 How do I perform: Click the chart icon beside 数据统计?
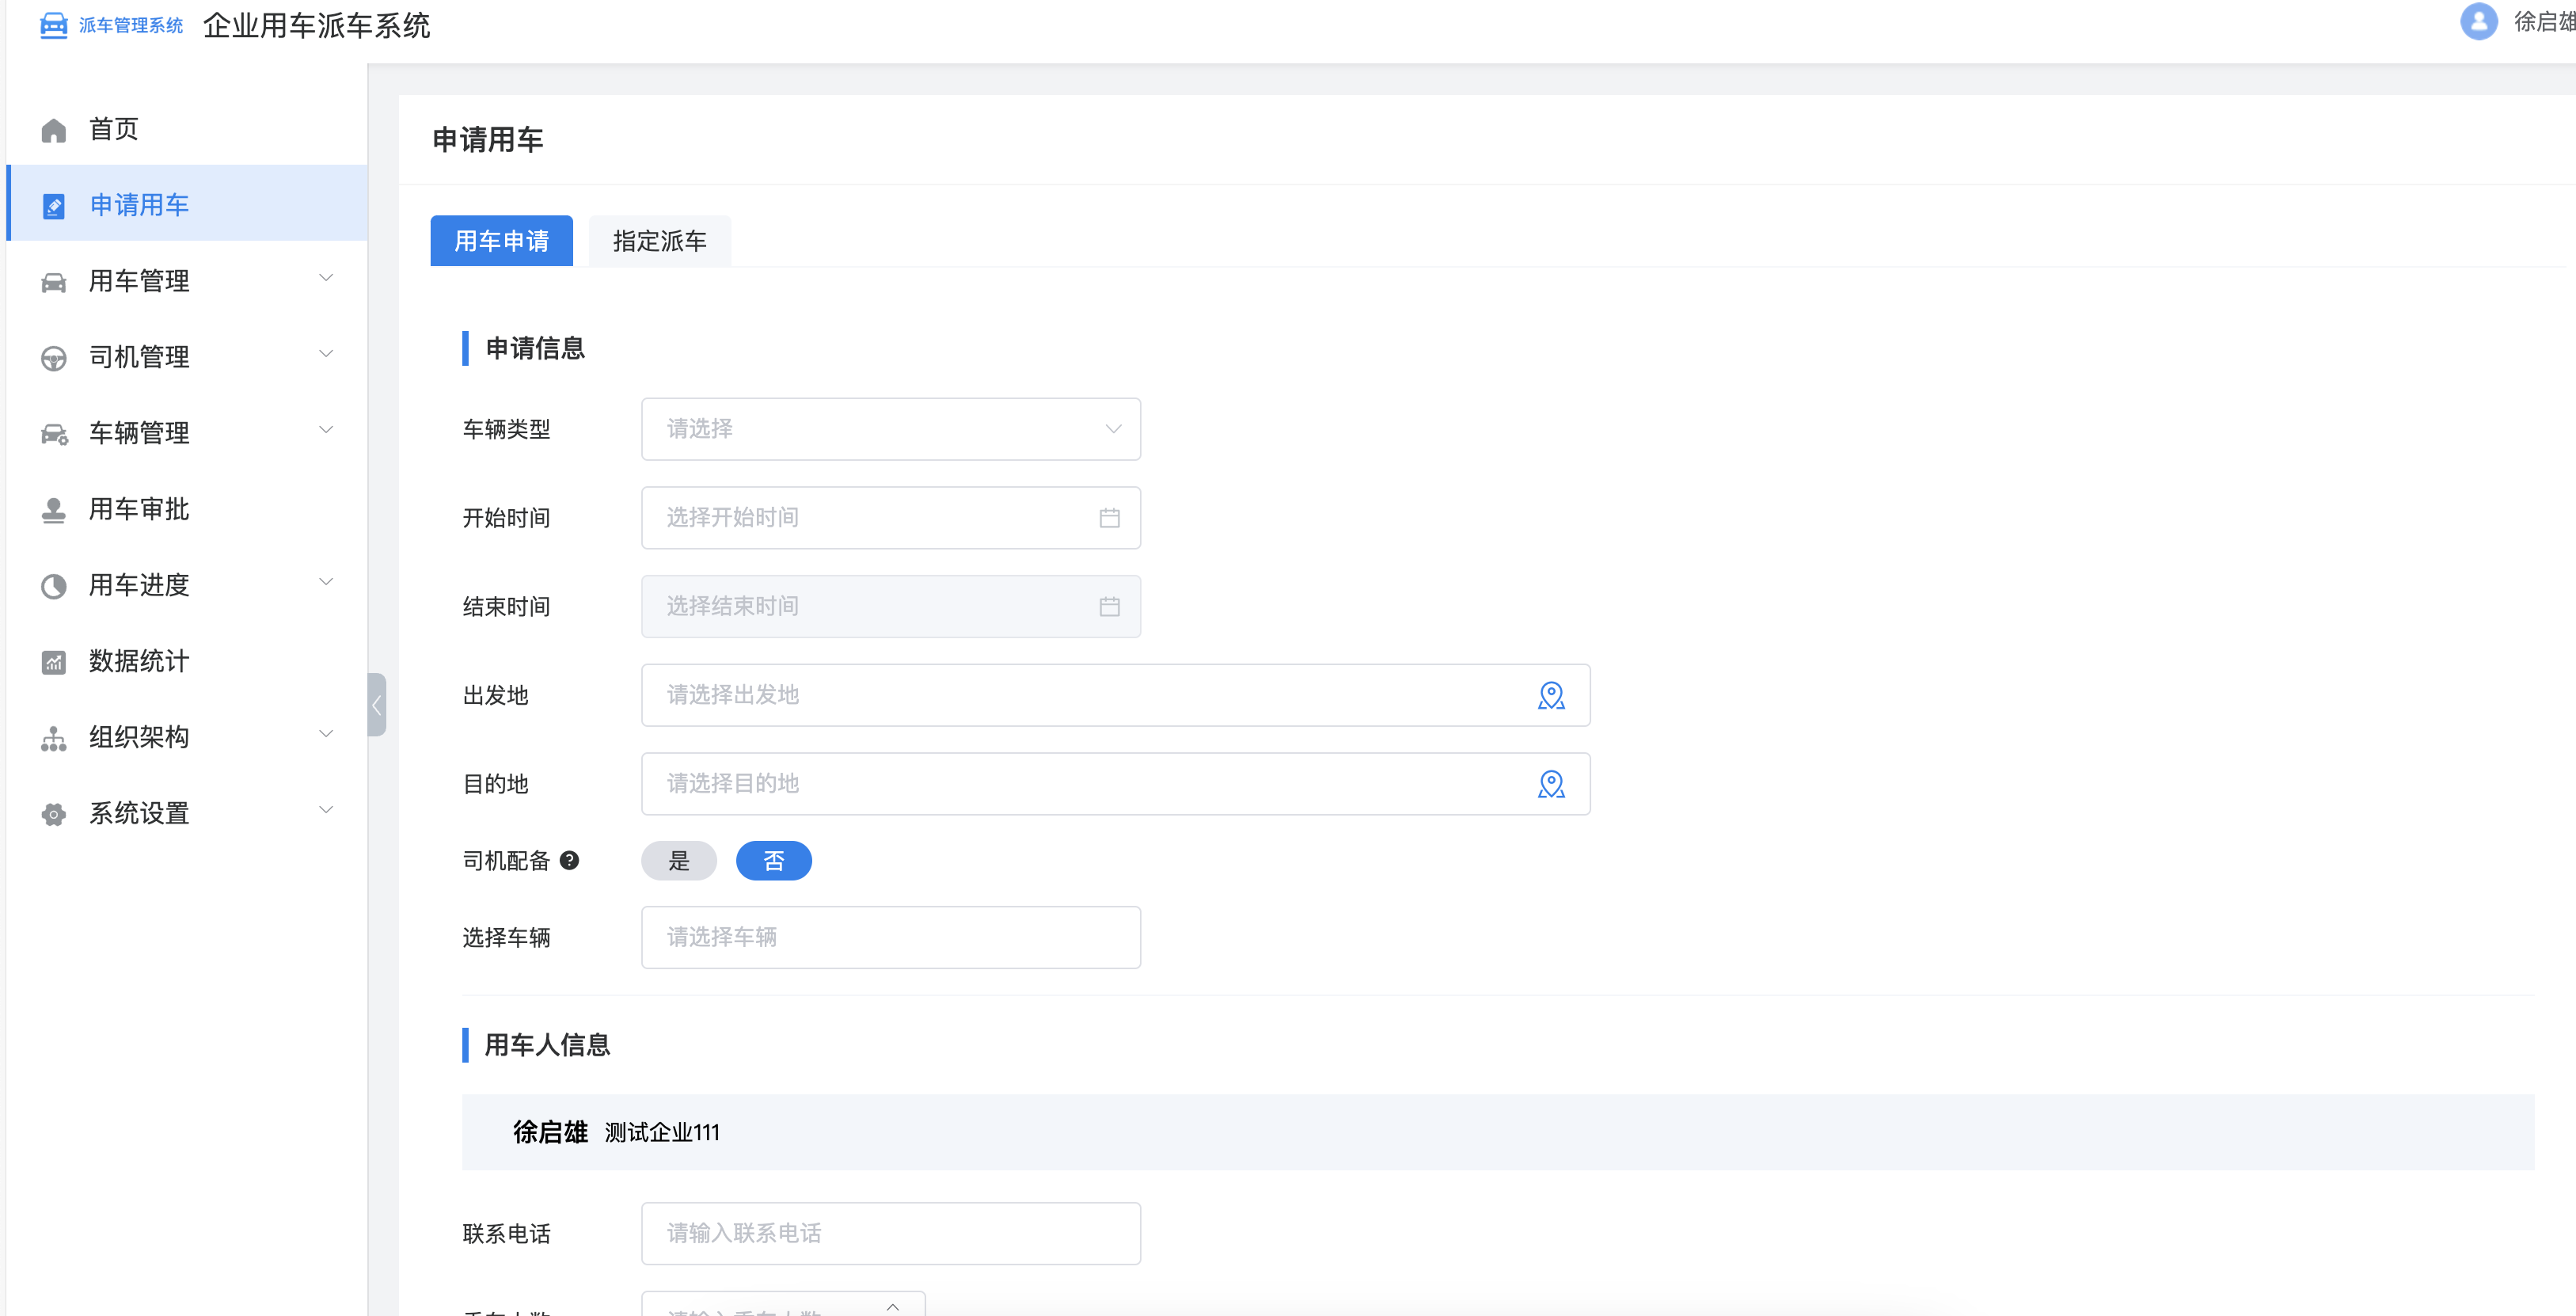[54, 662]
